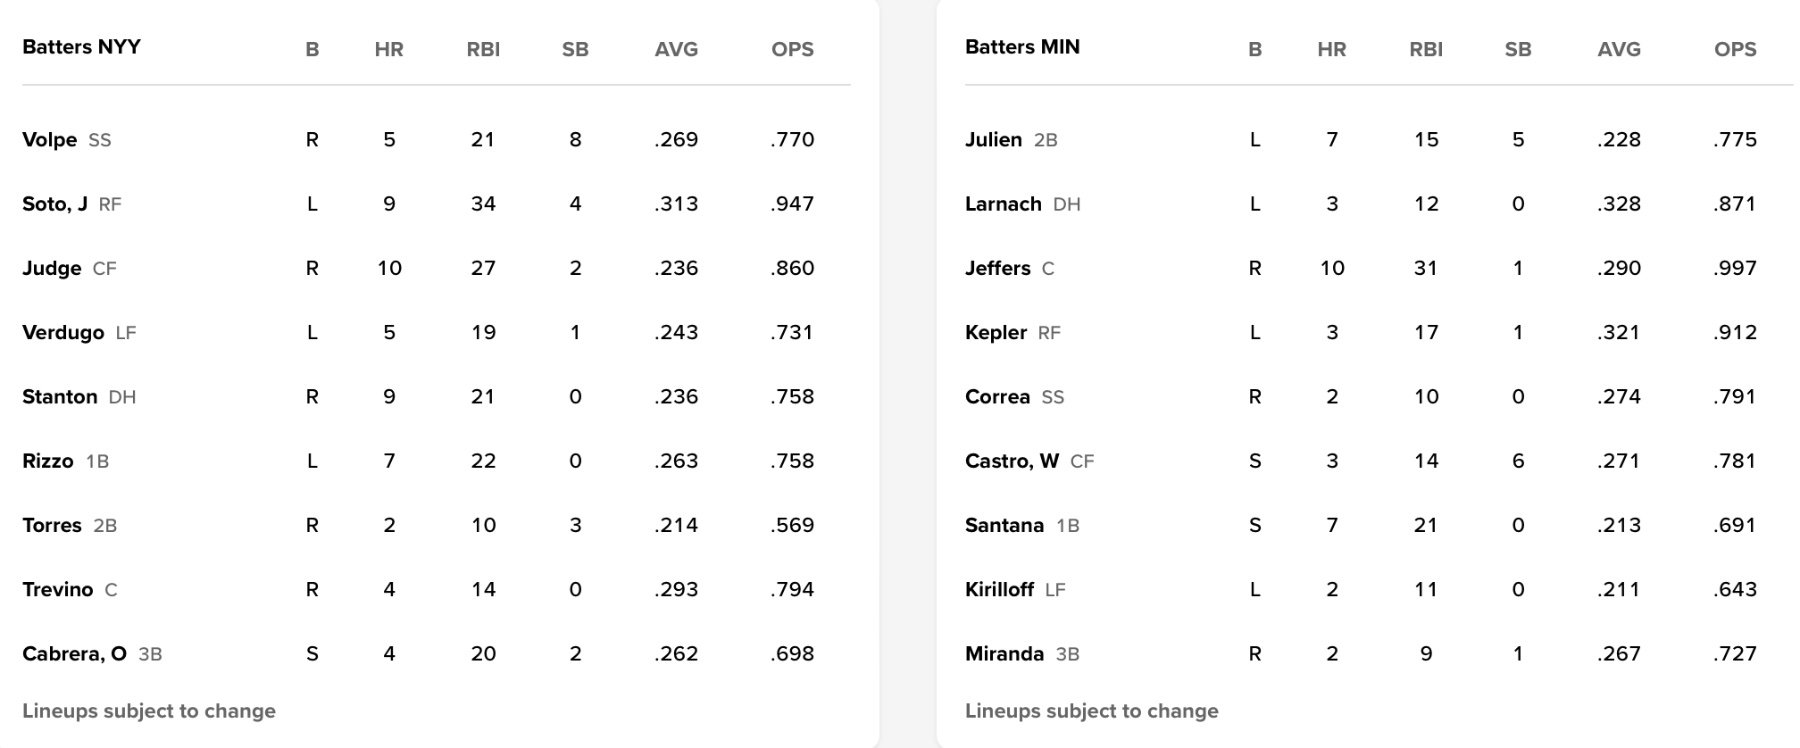1800x748 pixels.
Task: Open Correa's player page
Action: [997, 397]
